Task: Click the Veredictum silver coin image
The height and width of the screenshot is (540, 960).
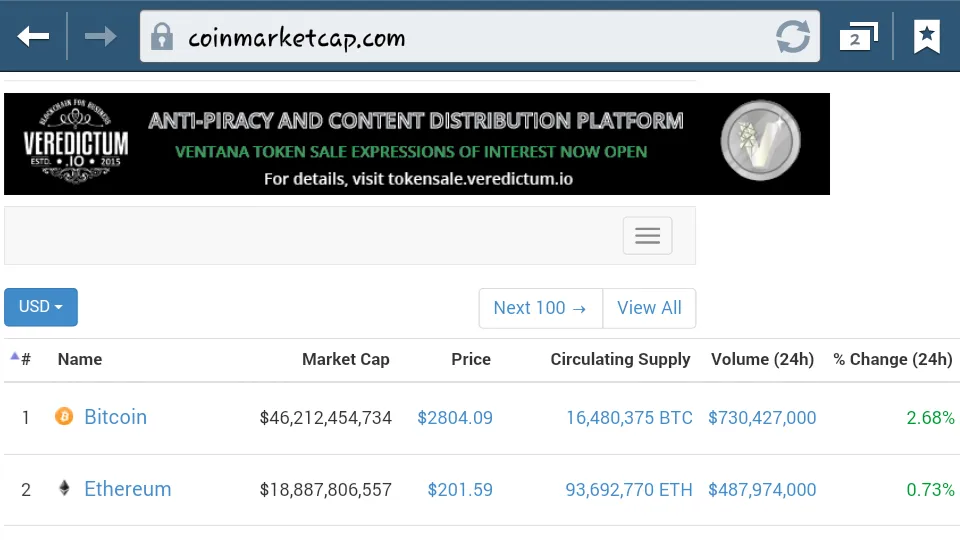Action: coord(760,141)
